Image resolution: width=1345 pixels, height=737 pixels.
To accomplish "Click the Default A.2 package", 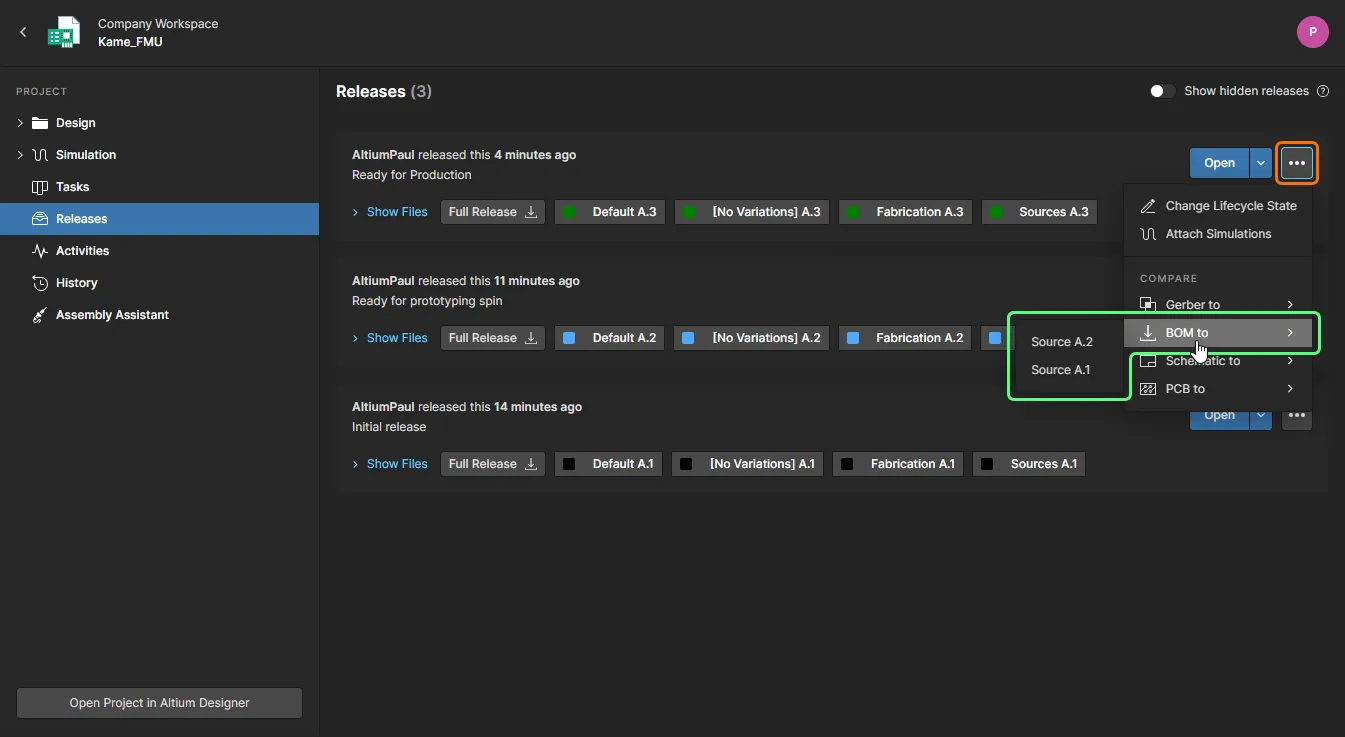I will coord(610,338).
